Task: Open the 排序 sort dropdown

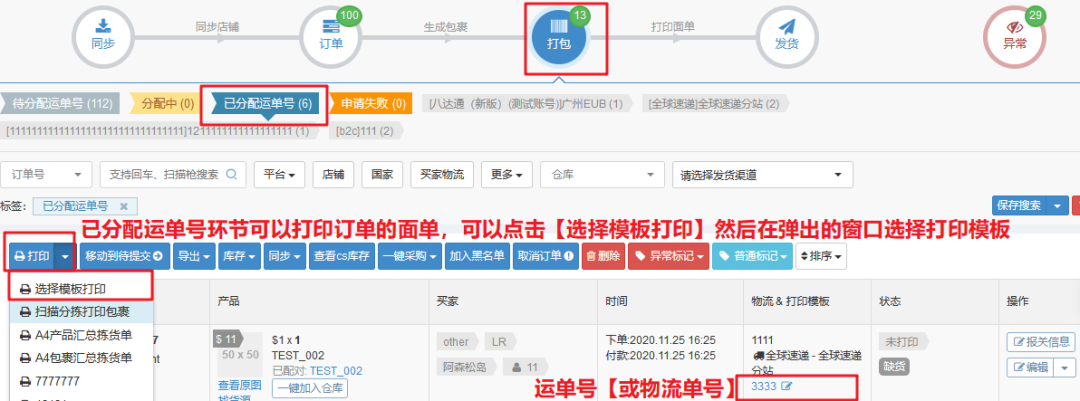Action: pos(821,256)
